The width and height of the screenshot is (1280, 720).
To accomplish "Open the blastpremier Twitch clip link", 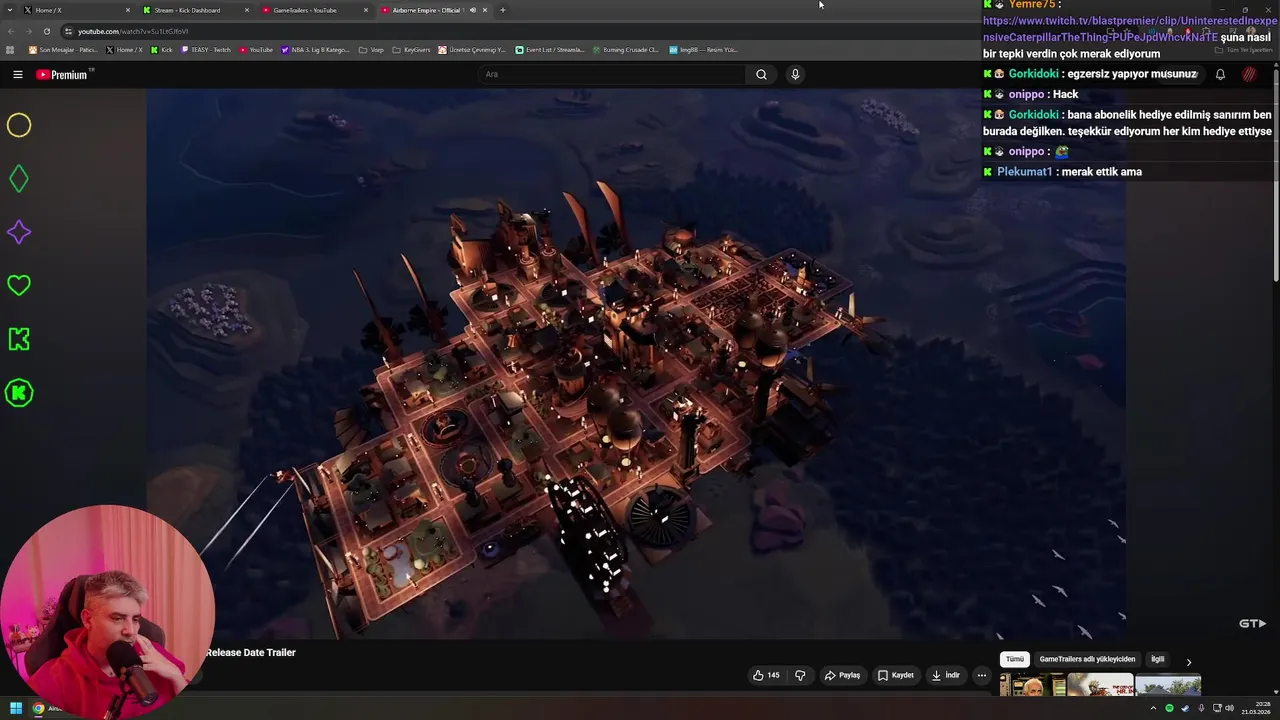I will click(x=1131, y=28).
